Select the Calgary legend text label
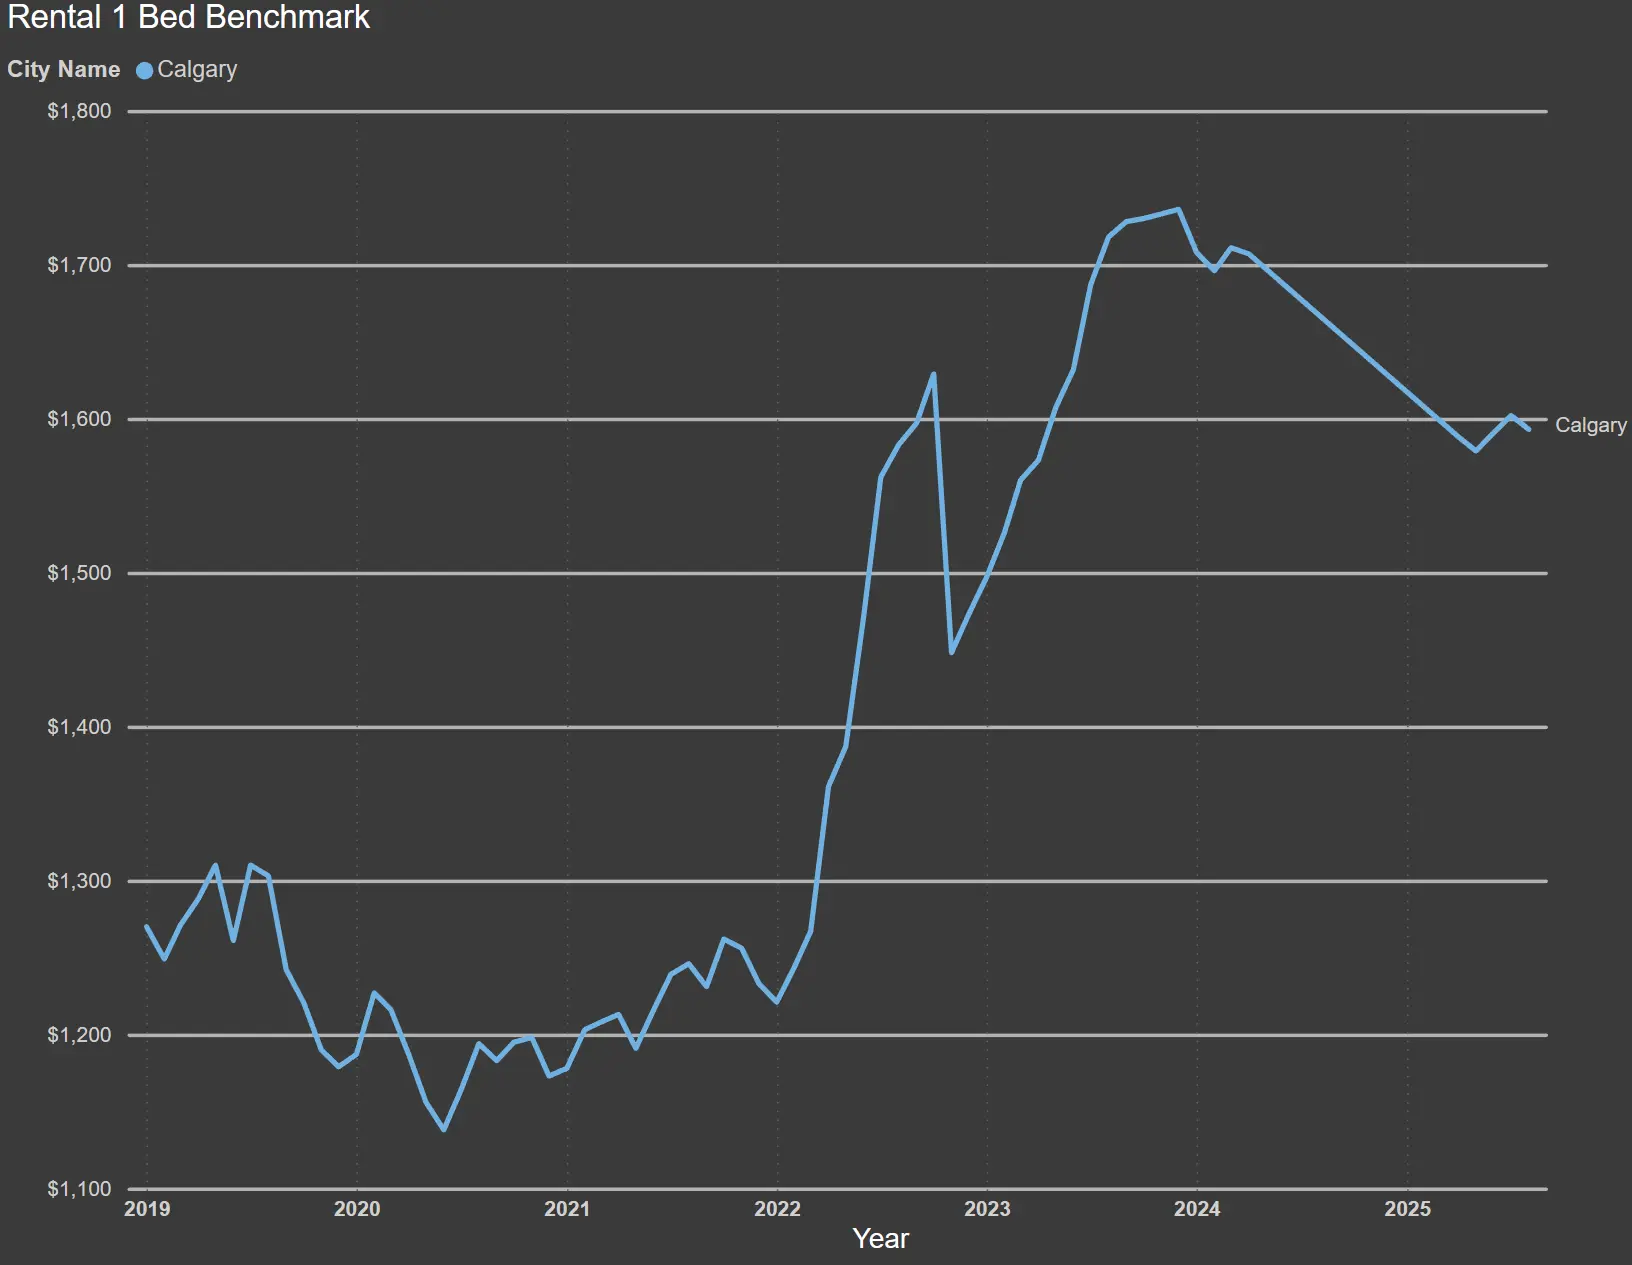The height and width of the screenshot is (1265, 1632). [x=197, y=70]
